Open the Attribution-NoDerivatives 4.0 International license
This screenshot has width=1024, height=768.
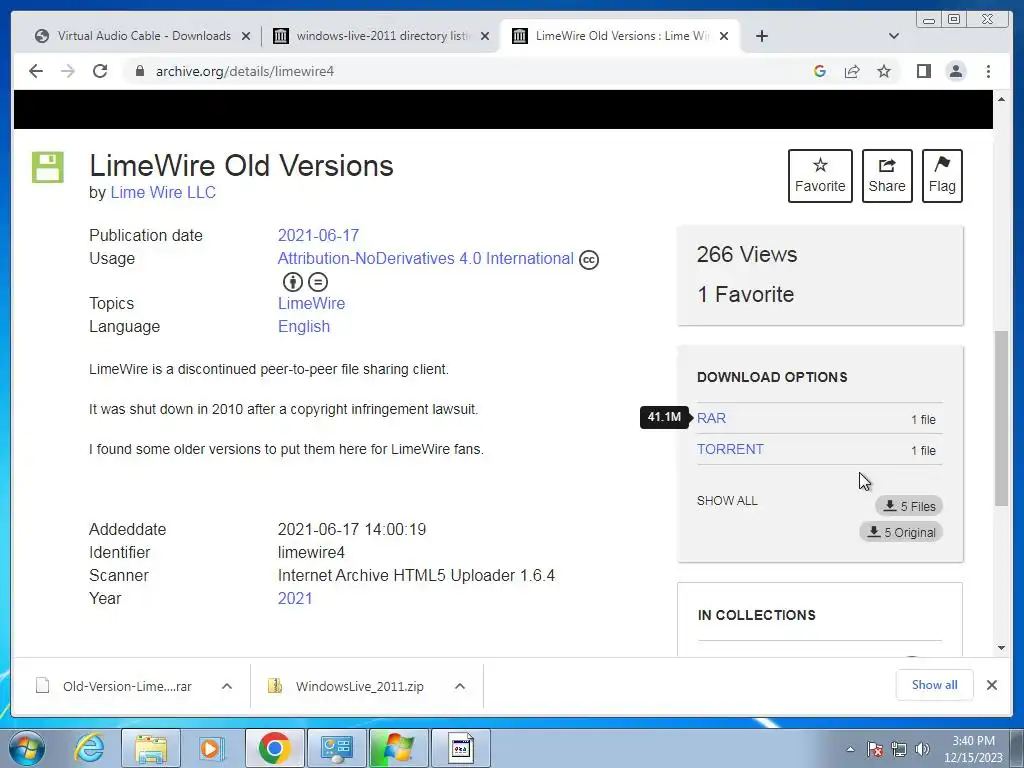[x=426, y=258]
